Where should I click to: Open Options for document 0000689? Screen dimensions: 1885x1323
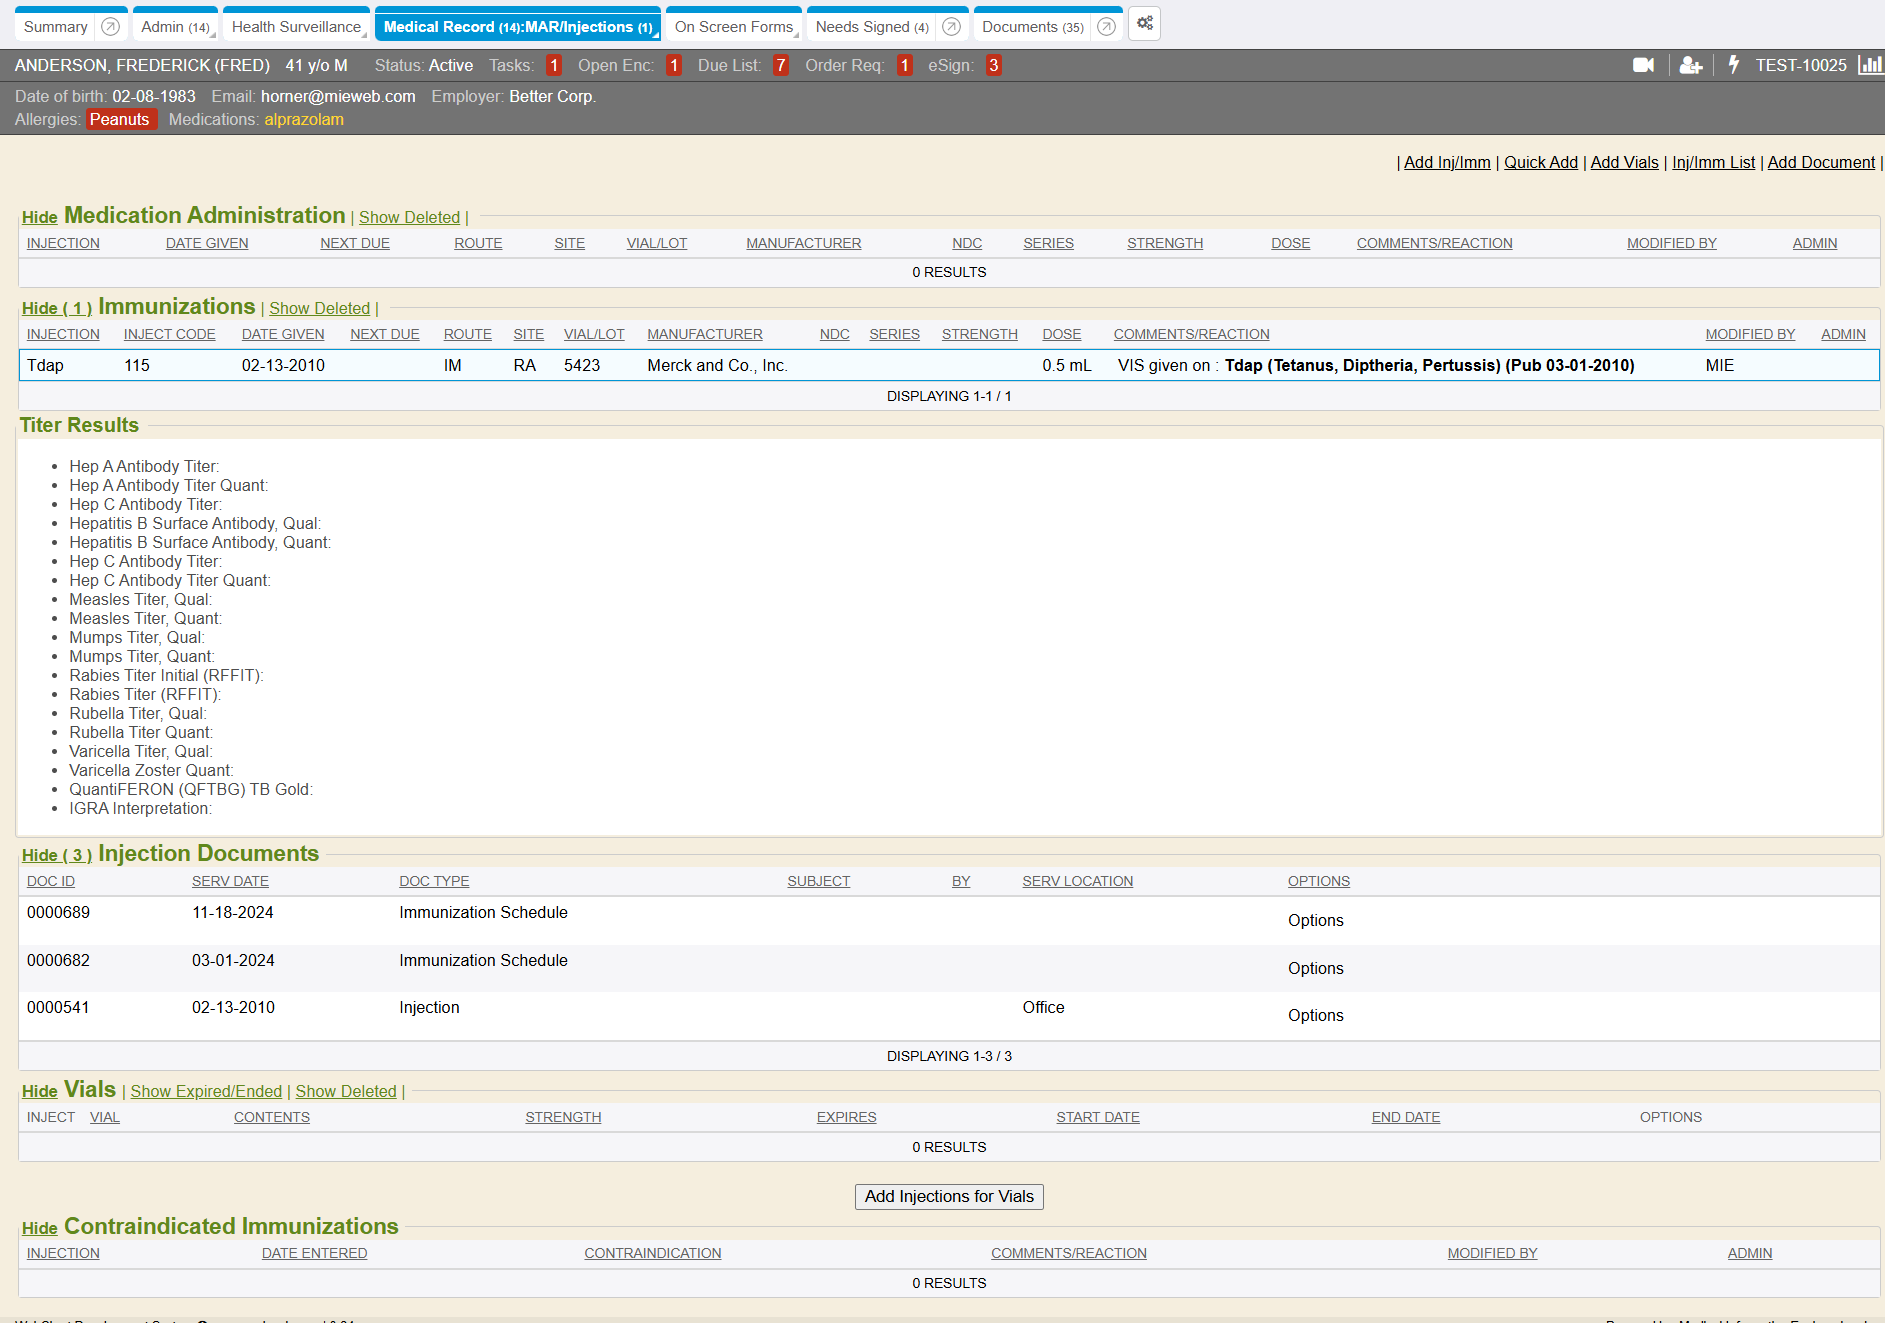coord(1315,921)
